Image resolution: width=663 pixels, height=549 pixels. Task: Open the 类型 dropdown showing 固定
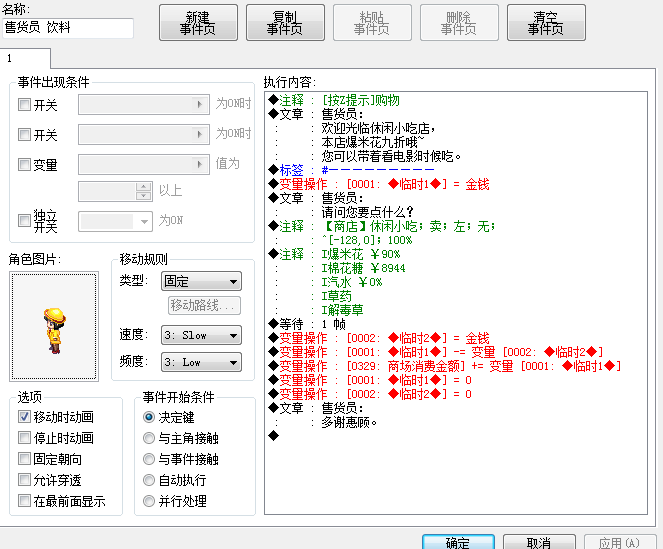(201, 281)
